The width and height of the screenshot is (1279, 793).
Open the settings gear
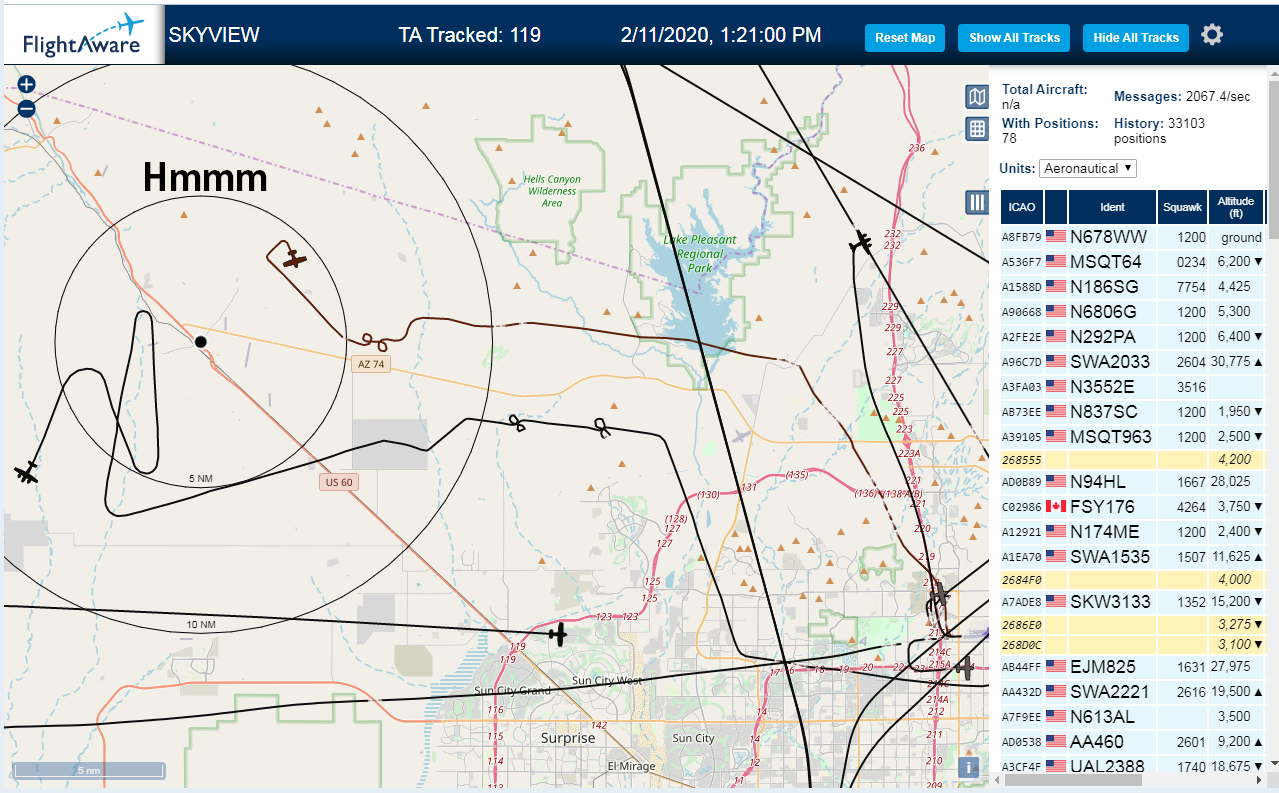(1212, 35)
